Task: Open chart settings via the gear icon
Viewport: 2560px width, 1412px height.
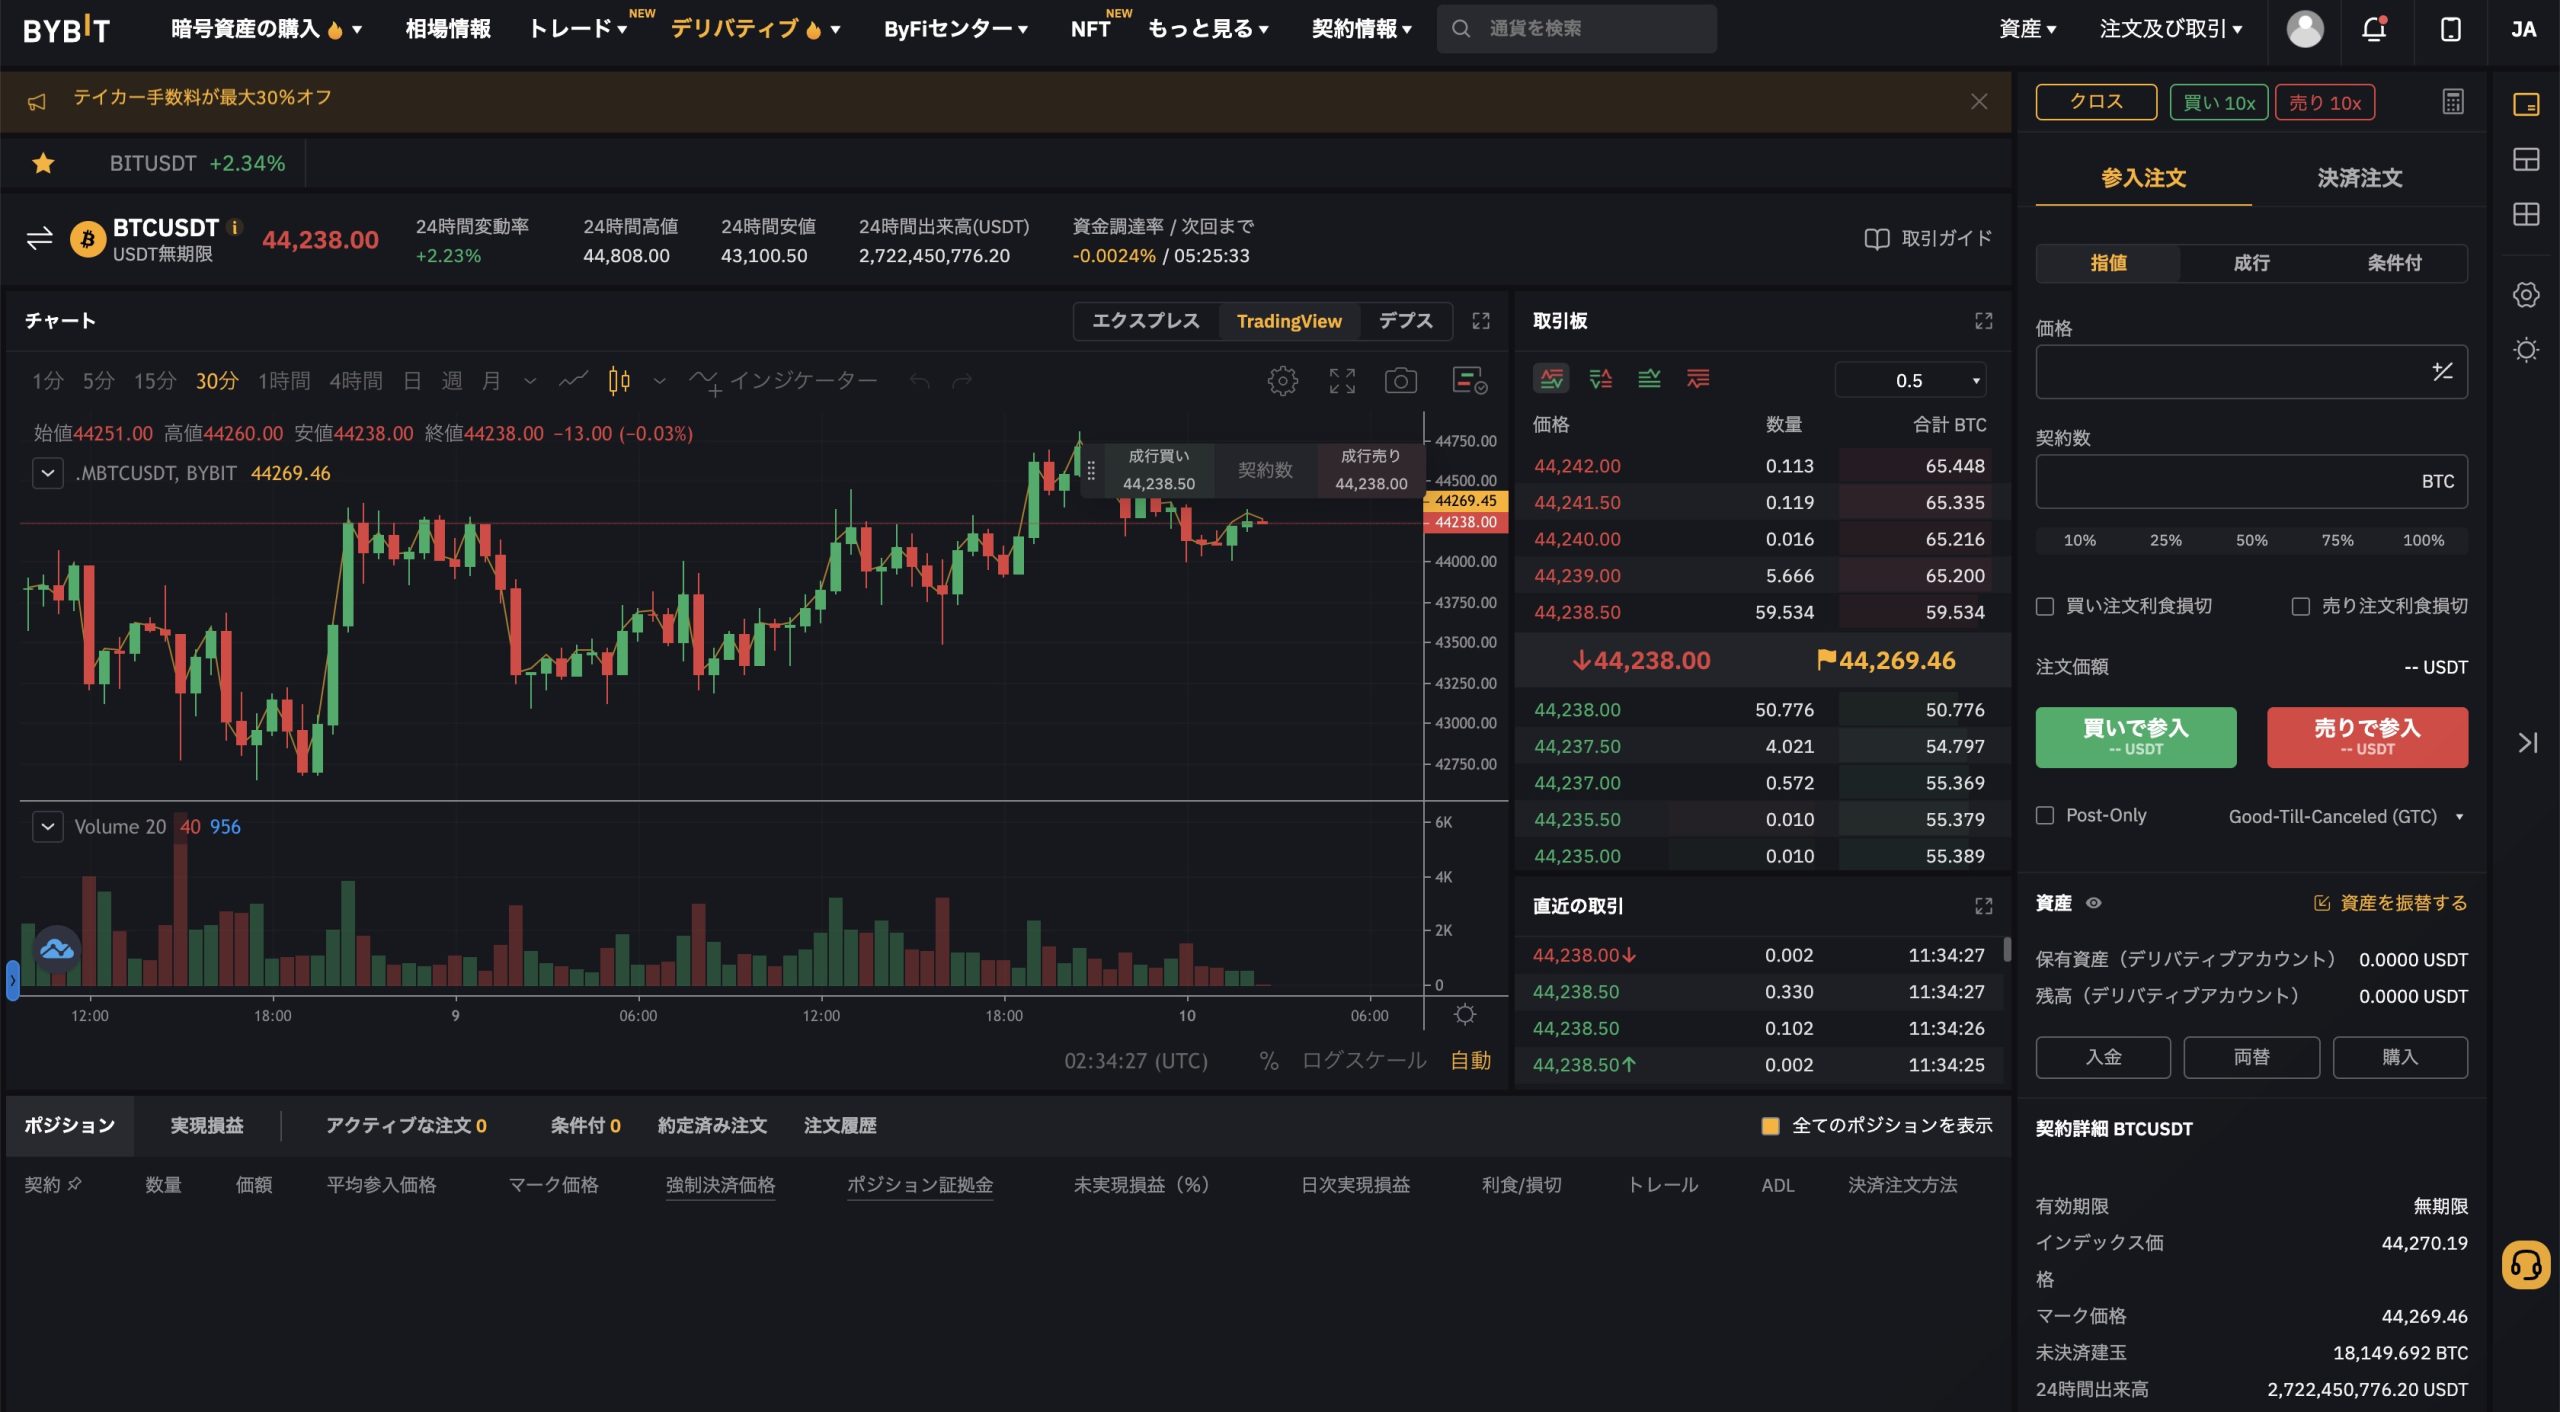Action: (1283, 380)
